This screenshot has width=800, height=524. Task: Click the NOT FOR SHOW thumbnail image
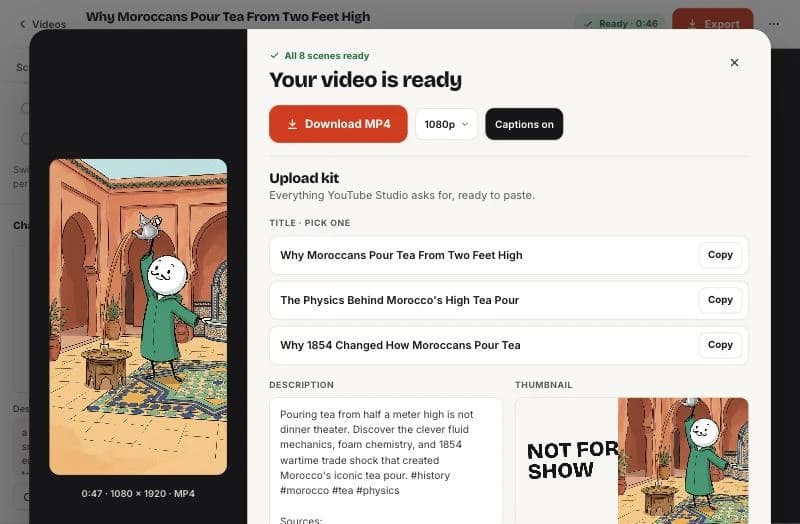click(x=632, y=461)
